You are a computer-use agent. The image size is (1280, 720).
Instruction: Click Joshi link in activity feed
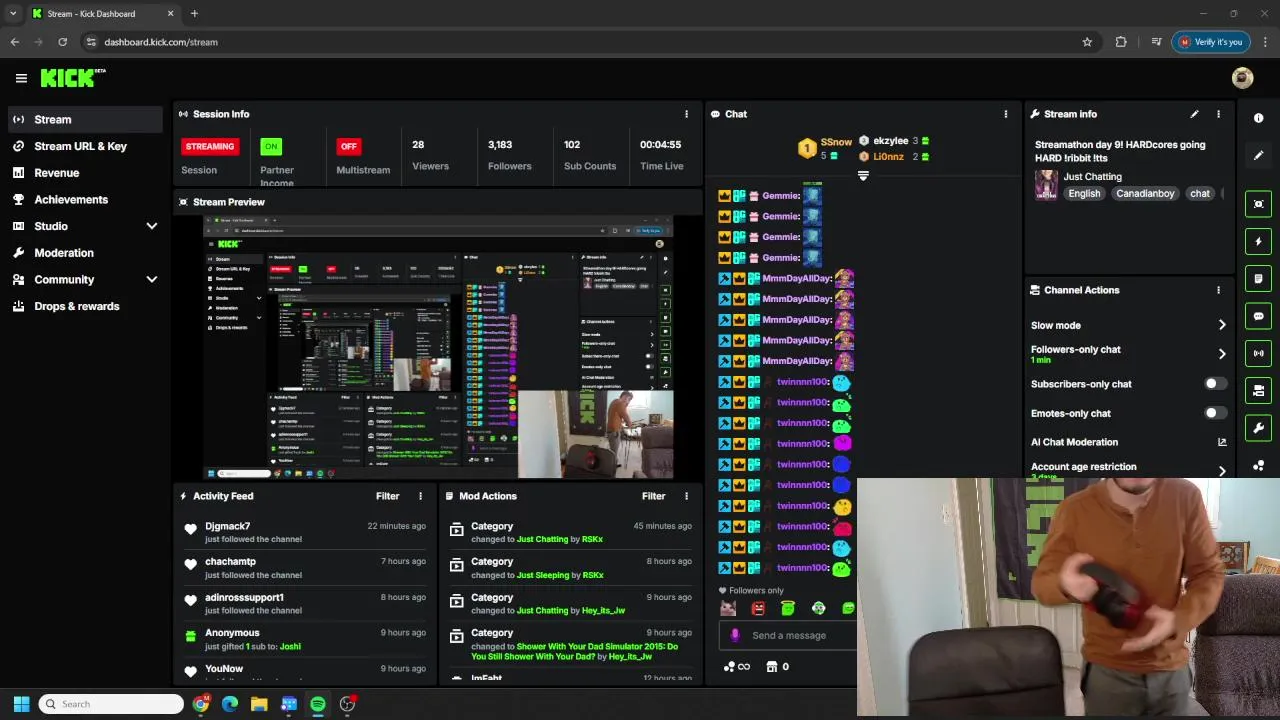[290, 647]
